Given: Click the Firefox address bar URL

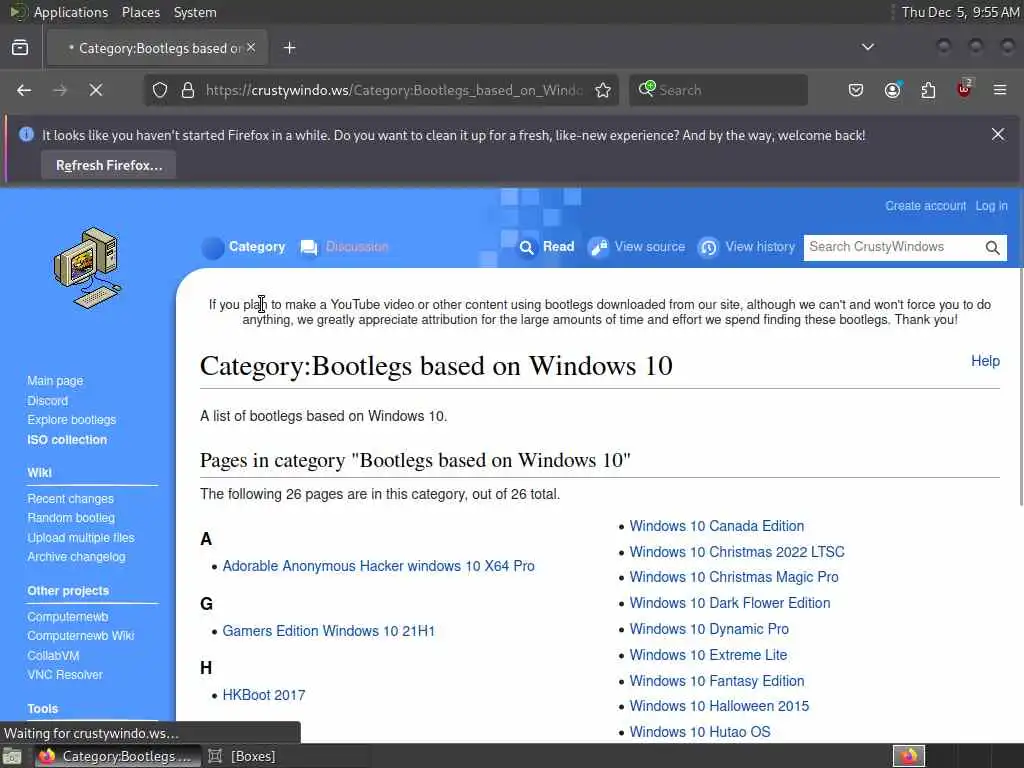Looking at the screenshot, I should [394, 90].
